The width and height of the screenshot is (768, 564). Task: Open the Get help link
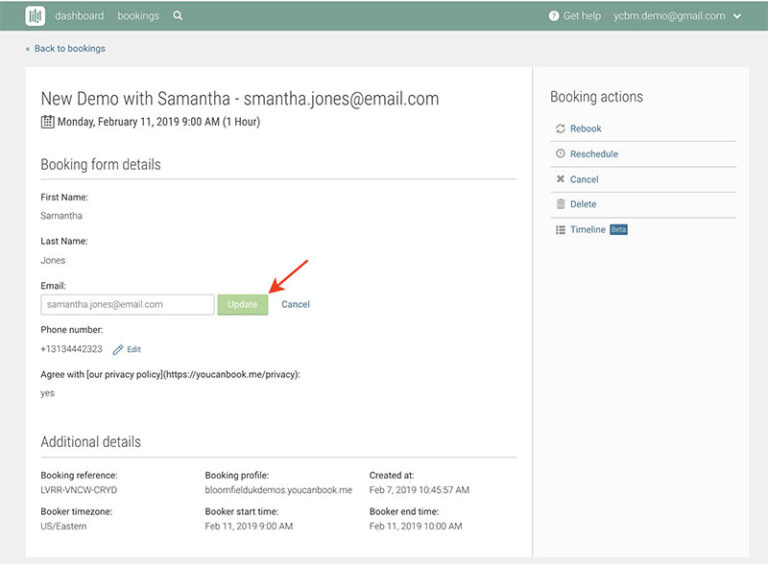tap(582, 16)
